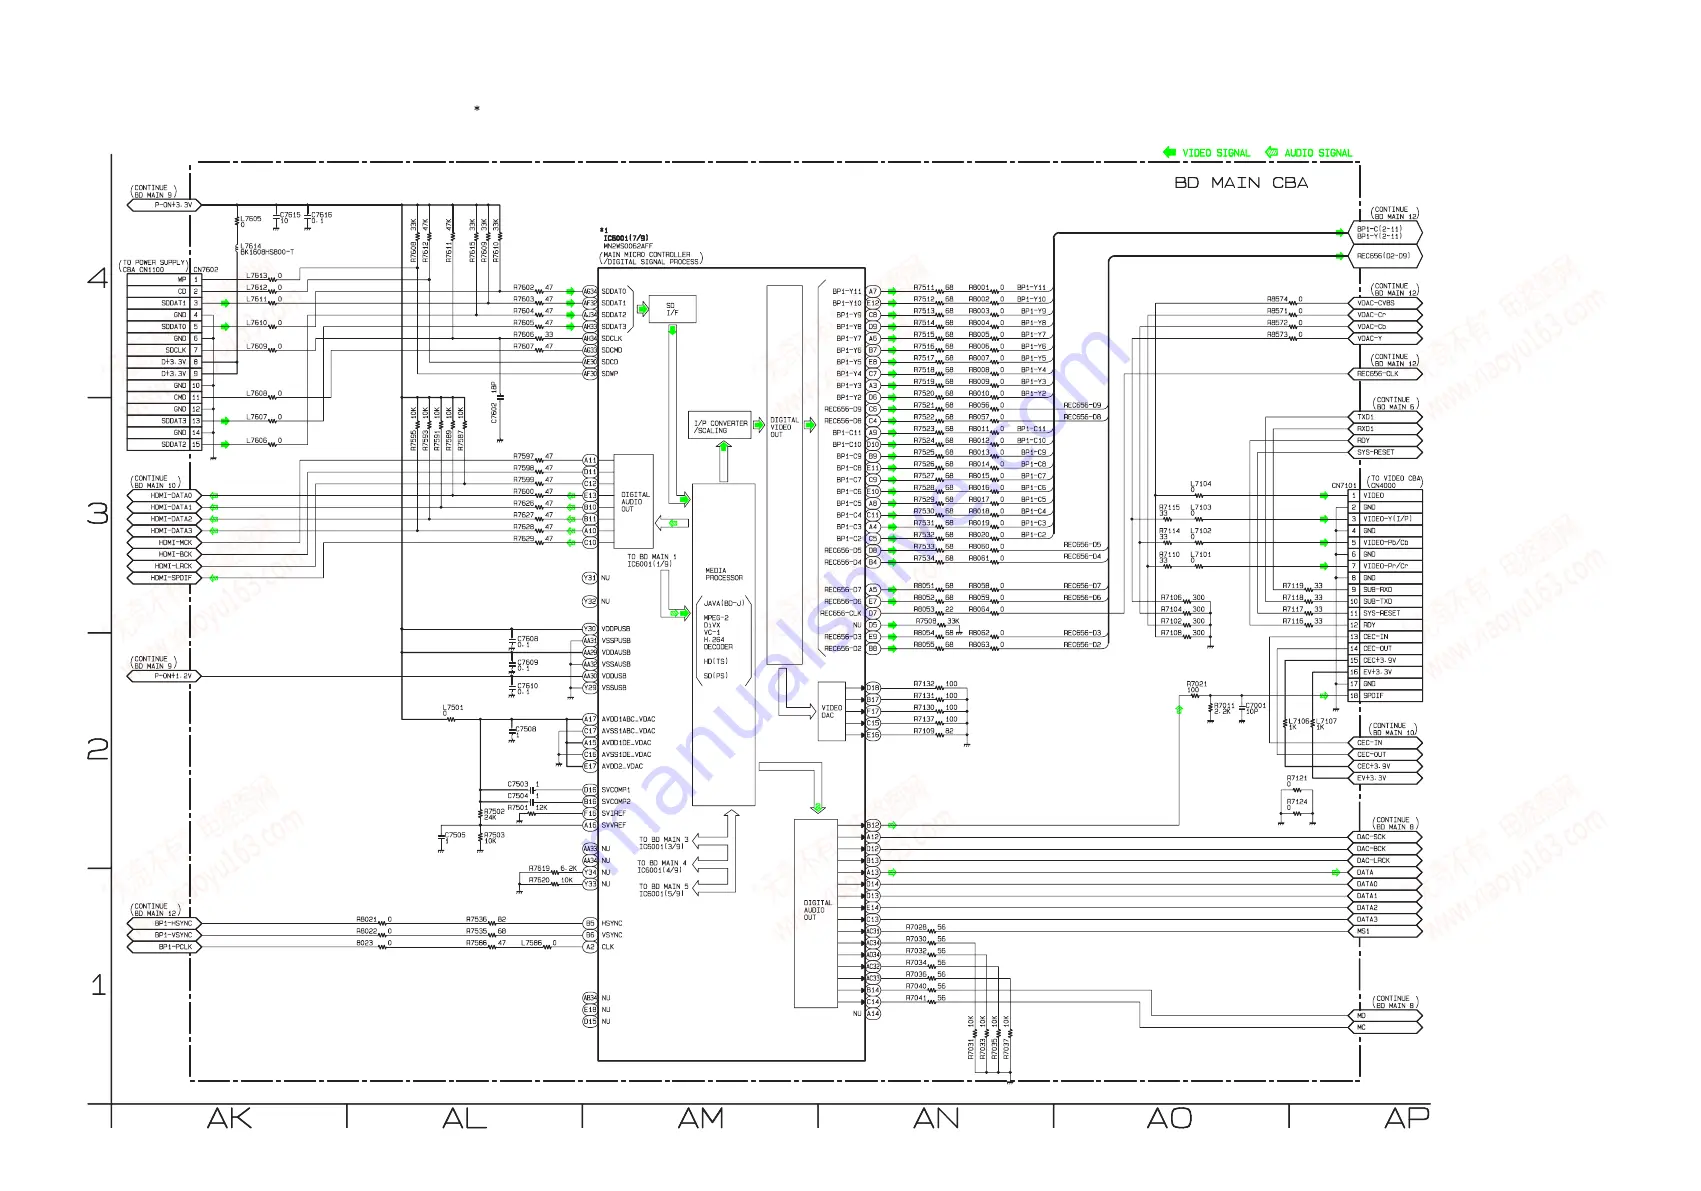The image size is (1701, 1191).
Task: Click the P-ON+1.2V signal tag
Action: [165, 676]
